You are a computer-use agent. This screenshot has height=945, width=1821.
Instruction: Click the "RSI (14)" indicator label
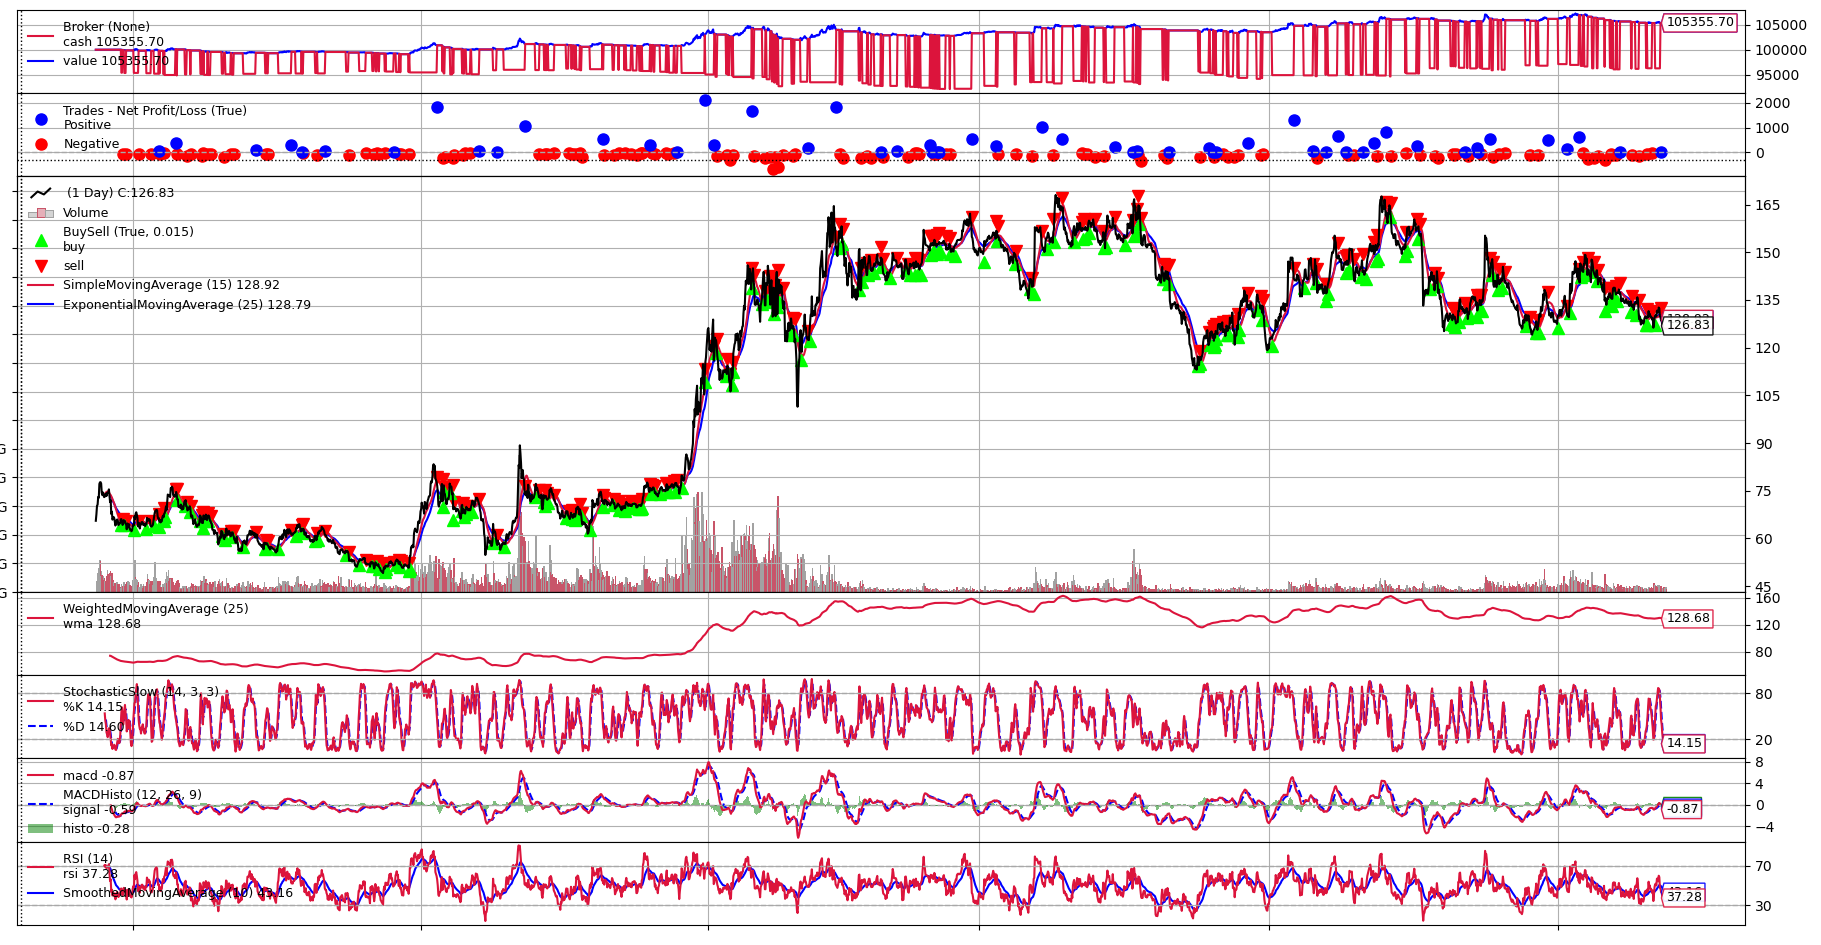pos(88,859)
